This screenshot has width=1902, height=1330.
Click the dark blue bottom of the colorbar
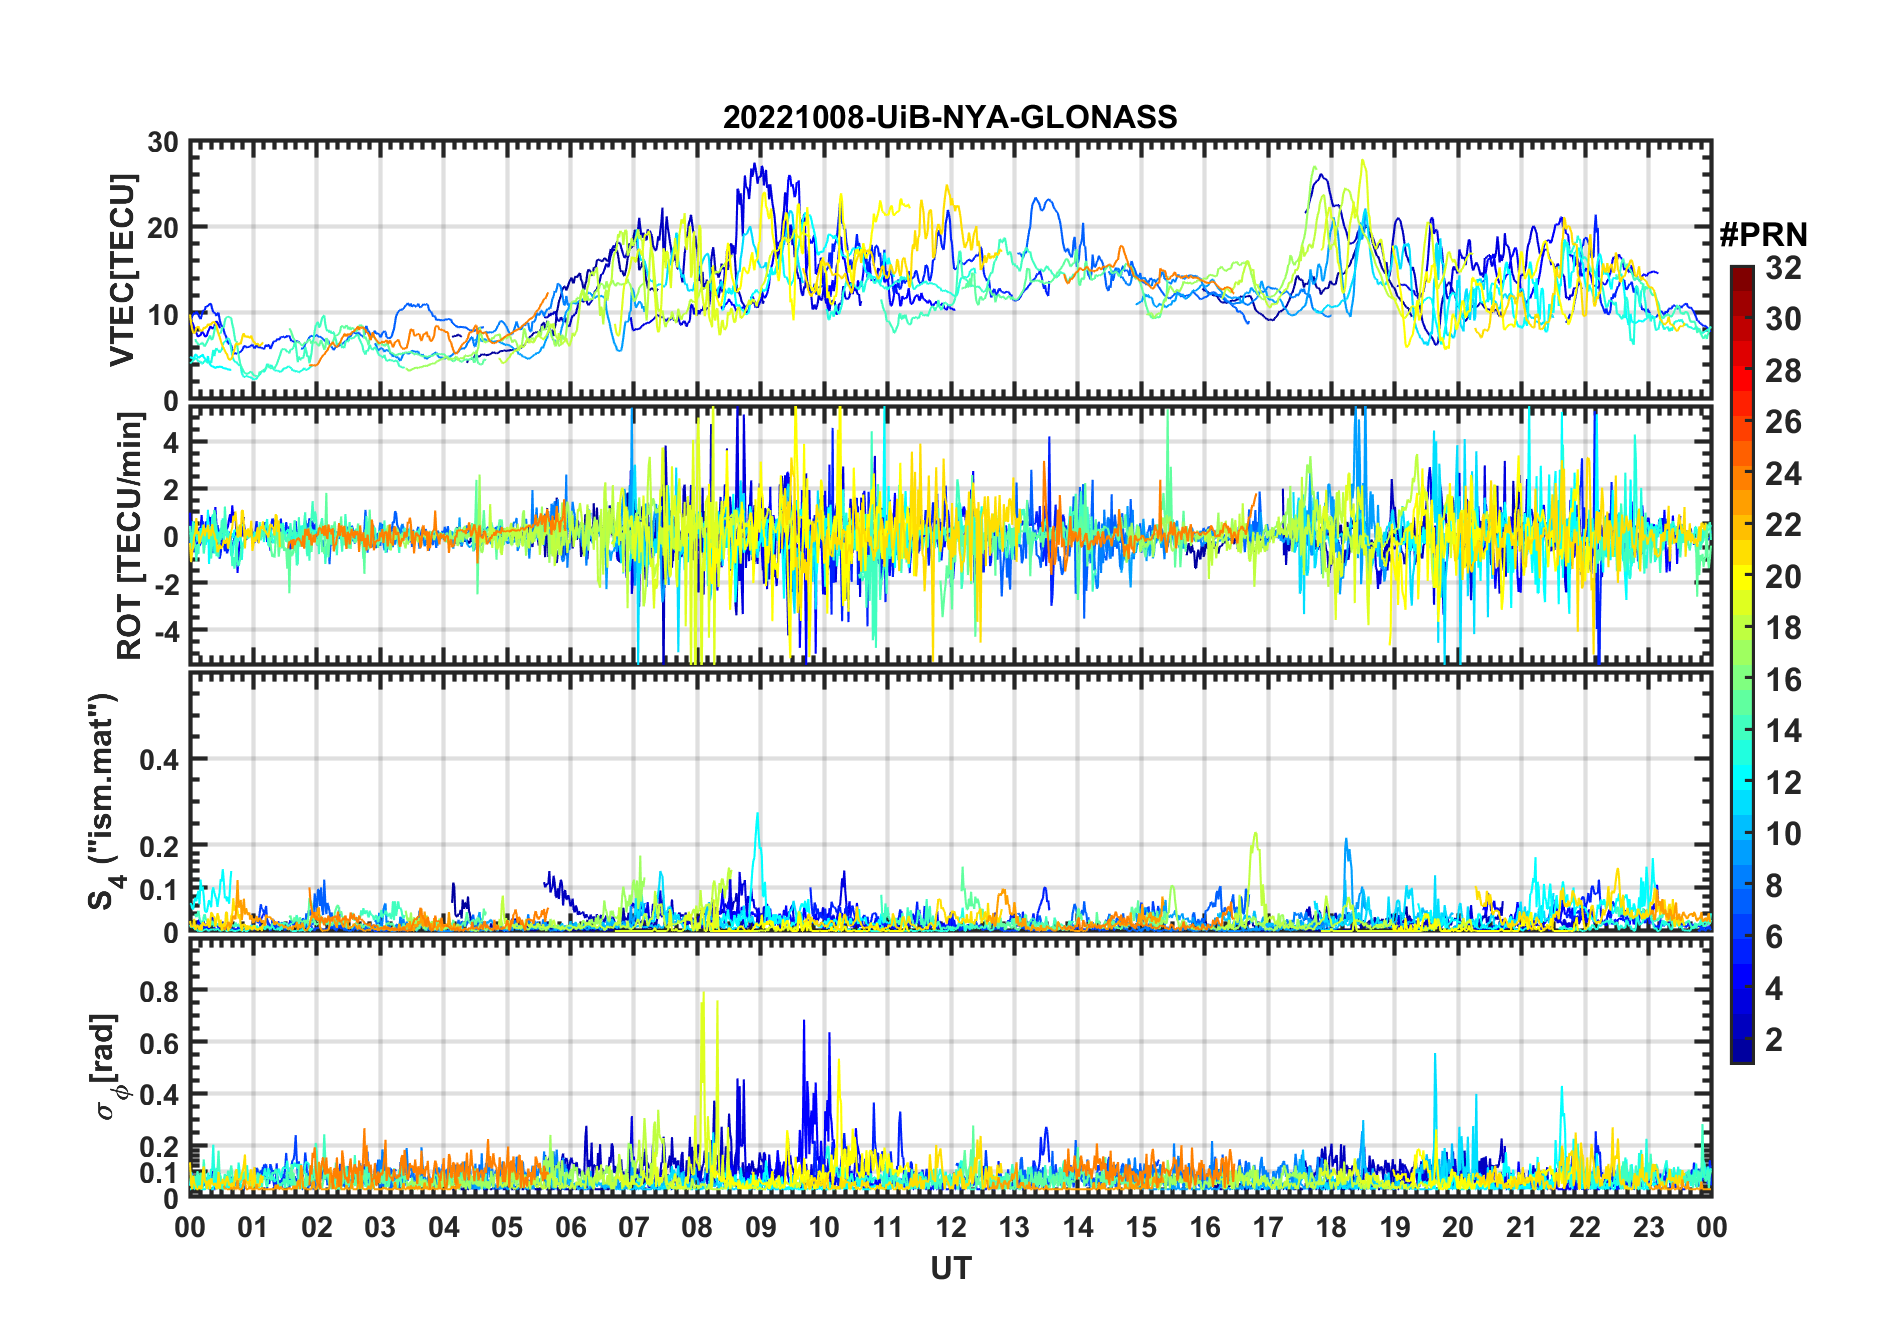coord(1742,1055)
